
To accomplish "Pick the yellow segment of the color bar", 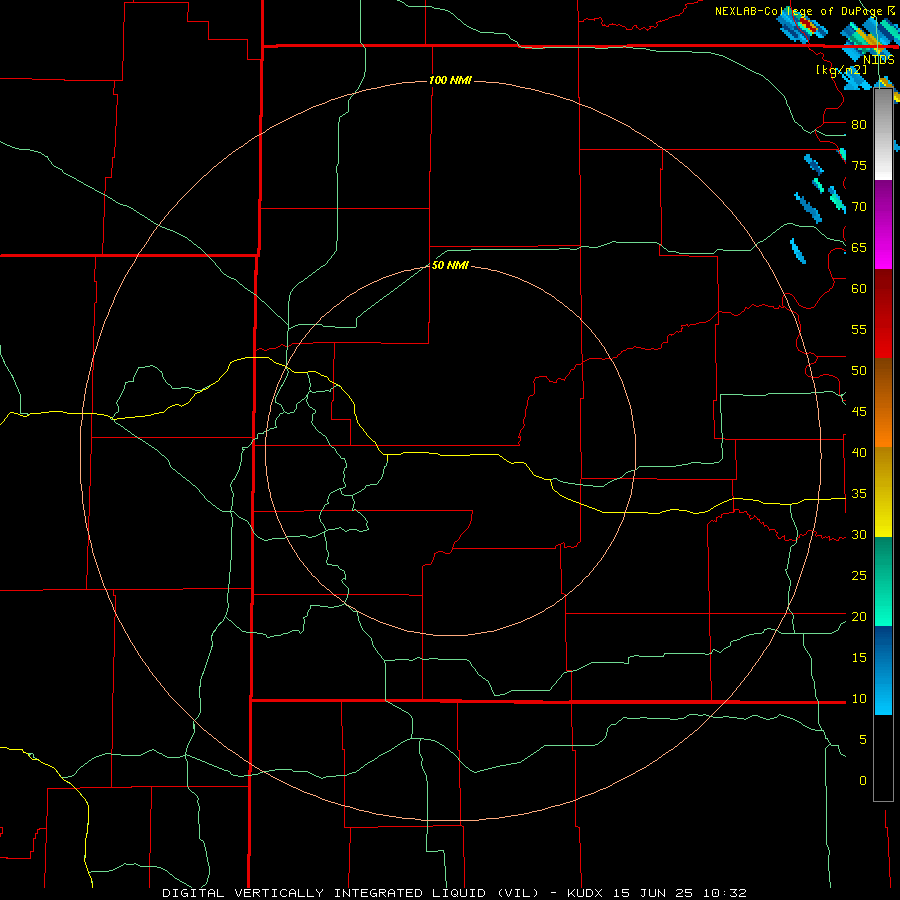I will 883,492.
